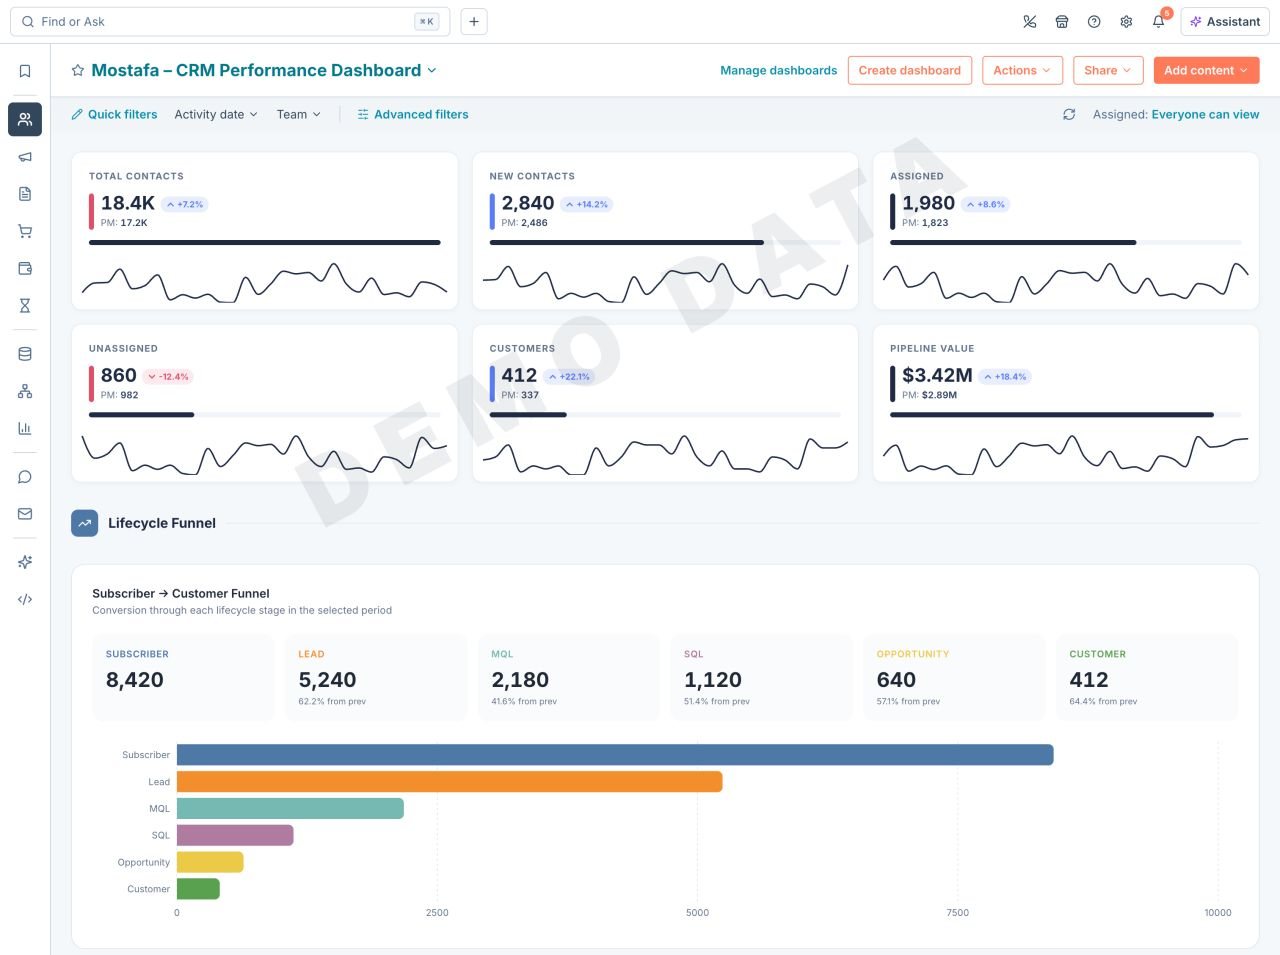Screen dimensions: 1280x955
Task: Click the Create dashboard button
Action: [x=910, y=70]
